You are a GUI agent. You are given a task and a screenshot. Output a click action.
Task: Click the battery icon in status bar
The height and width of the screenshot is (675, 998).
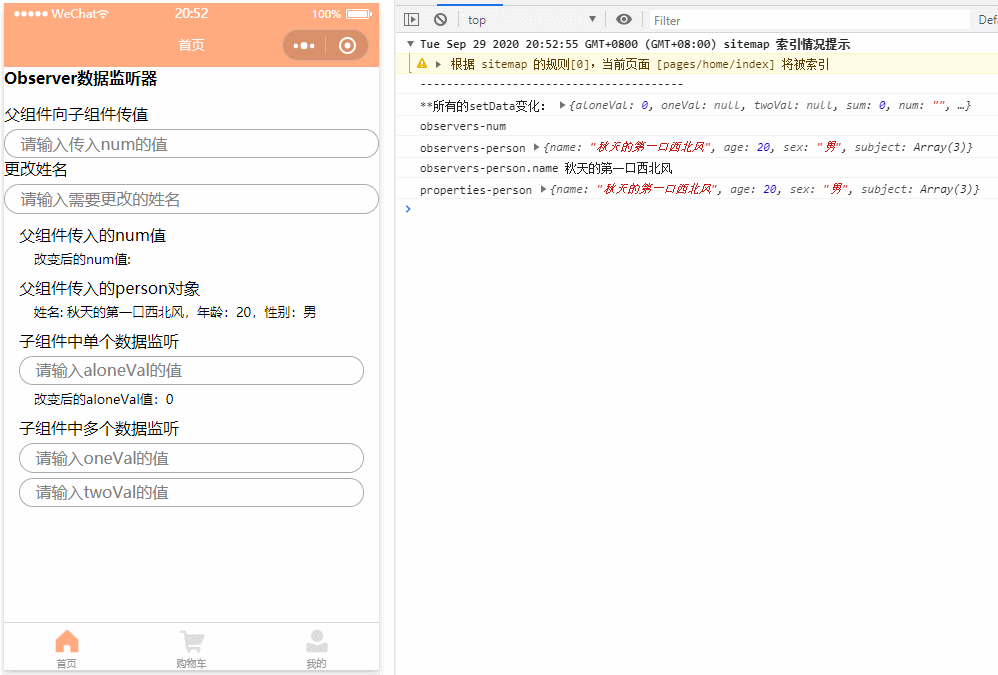(359, 14)
